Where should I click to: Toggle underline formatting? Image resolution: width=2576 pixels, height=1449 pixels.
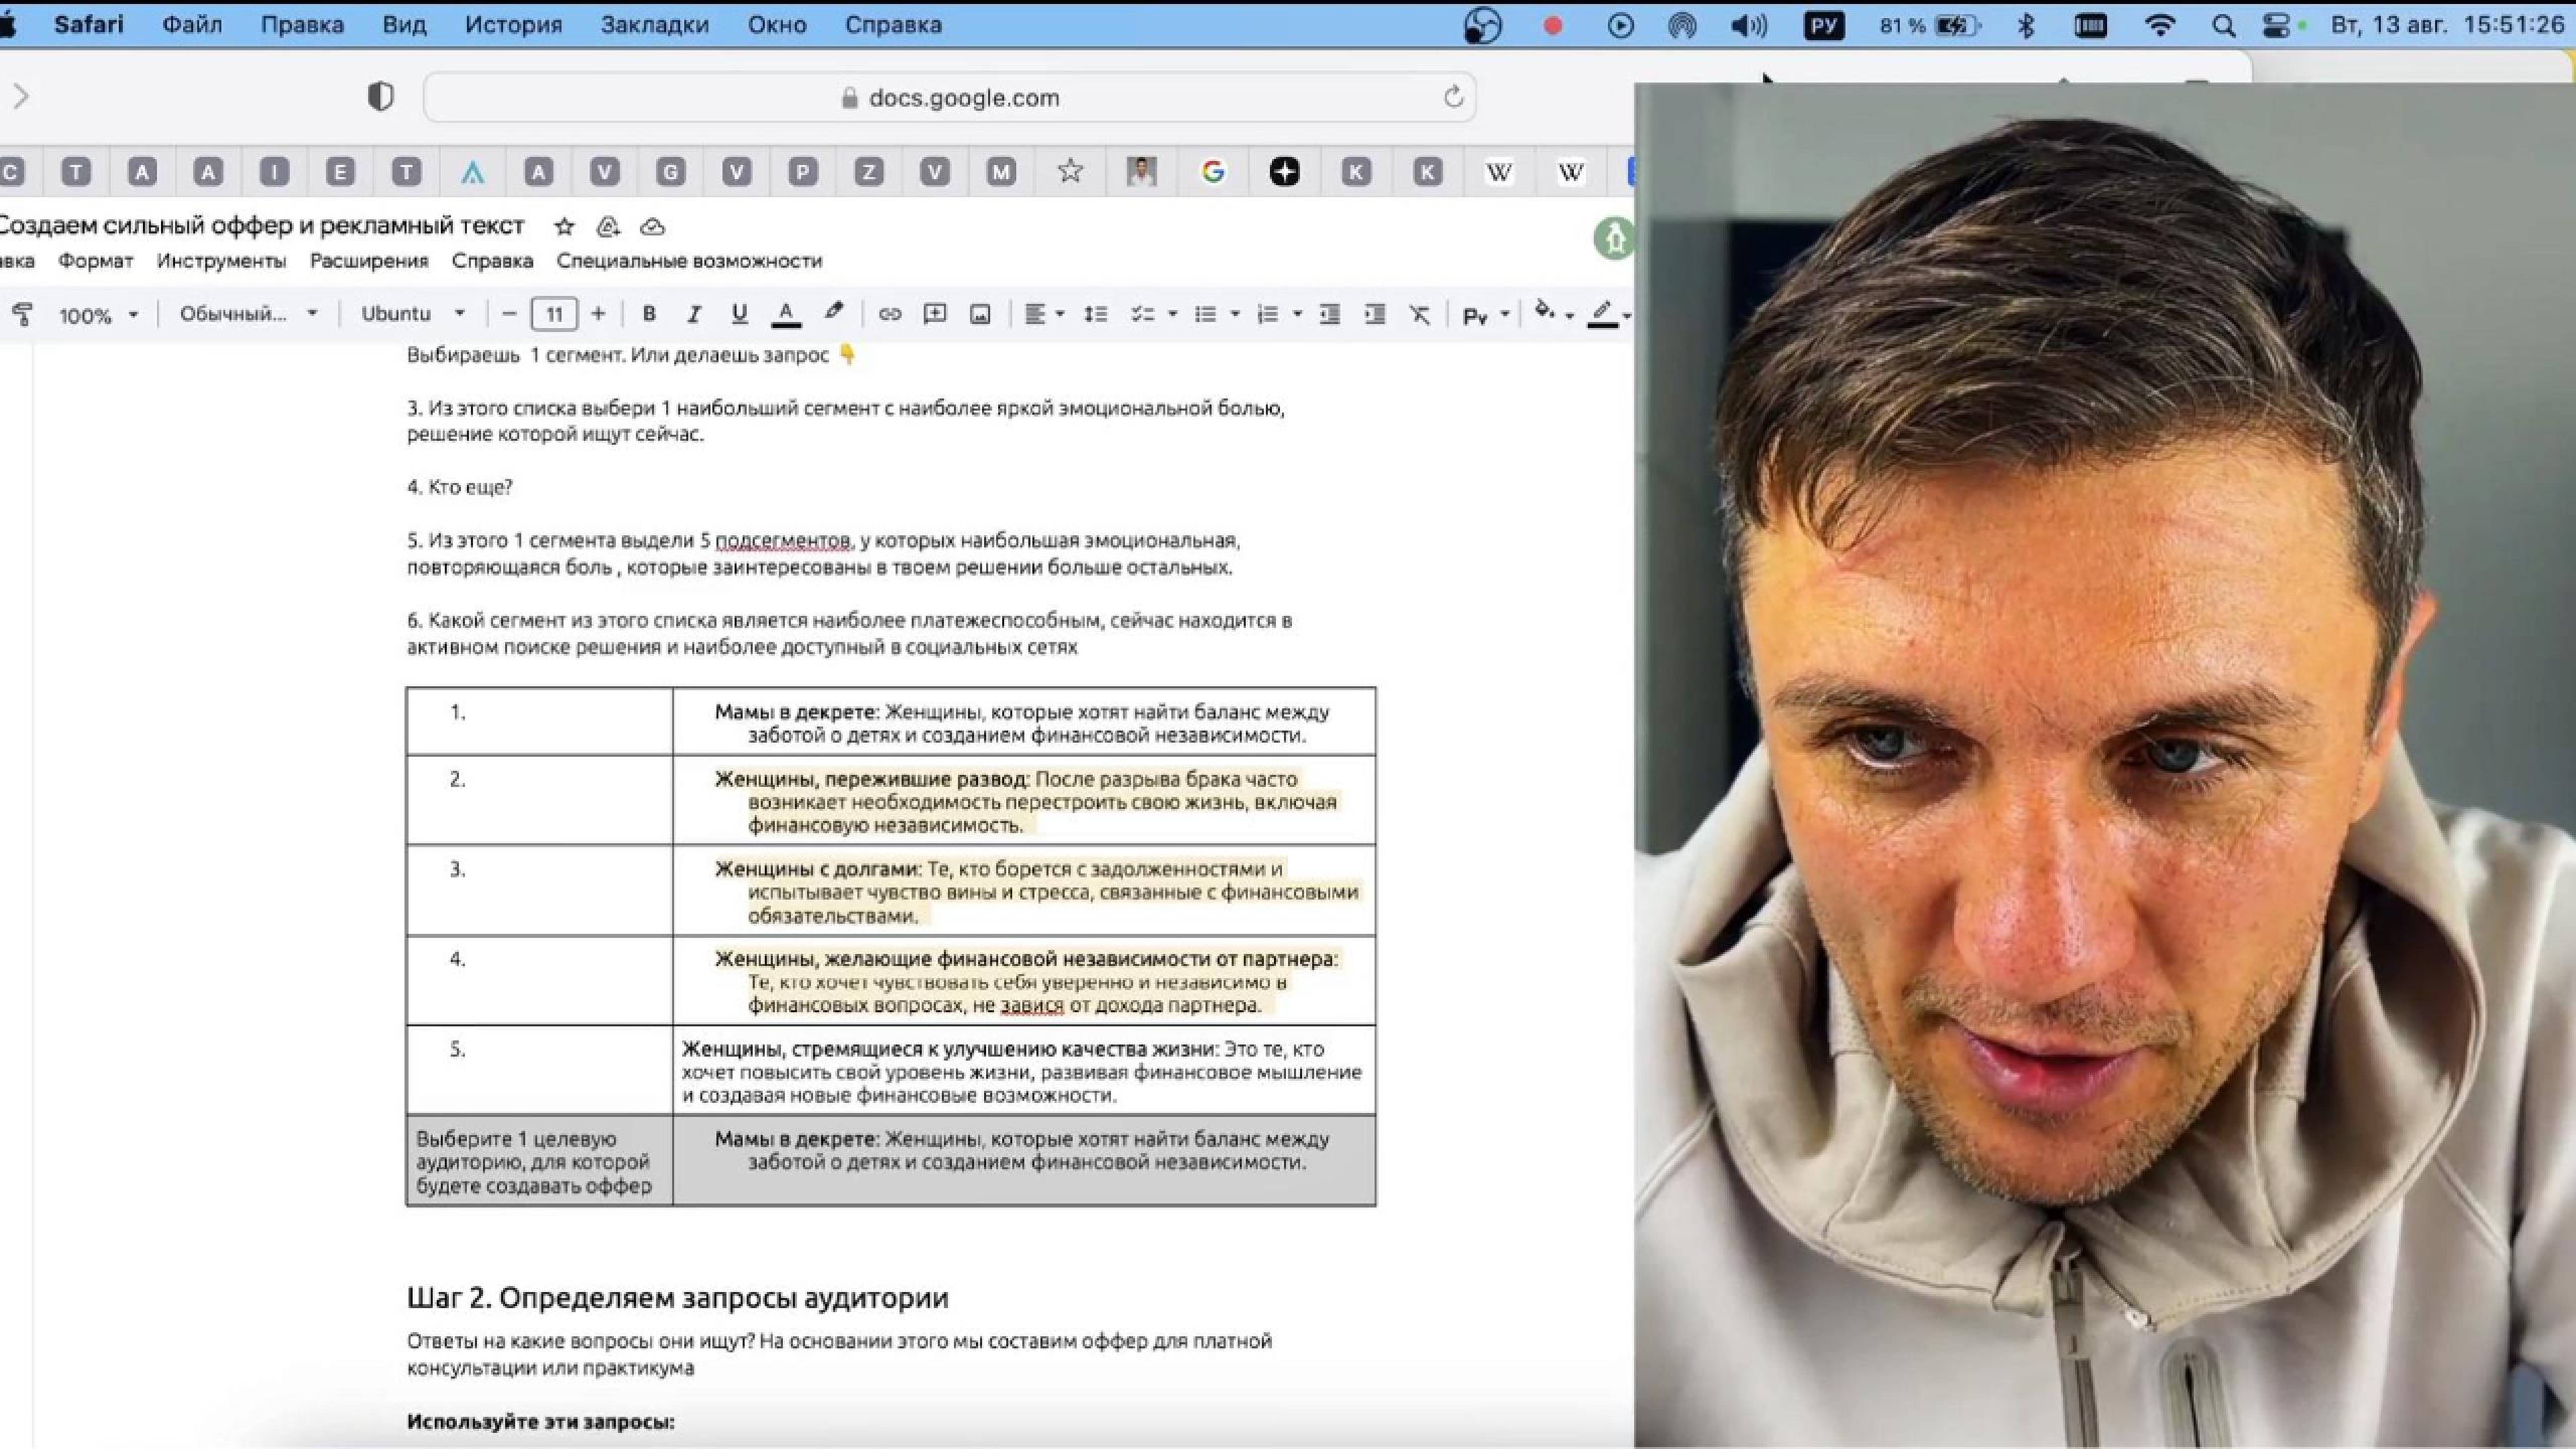tap(739, 314)
